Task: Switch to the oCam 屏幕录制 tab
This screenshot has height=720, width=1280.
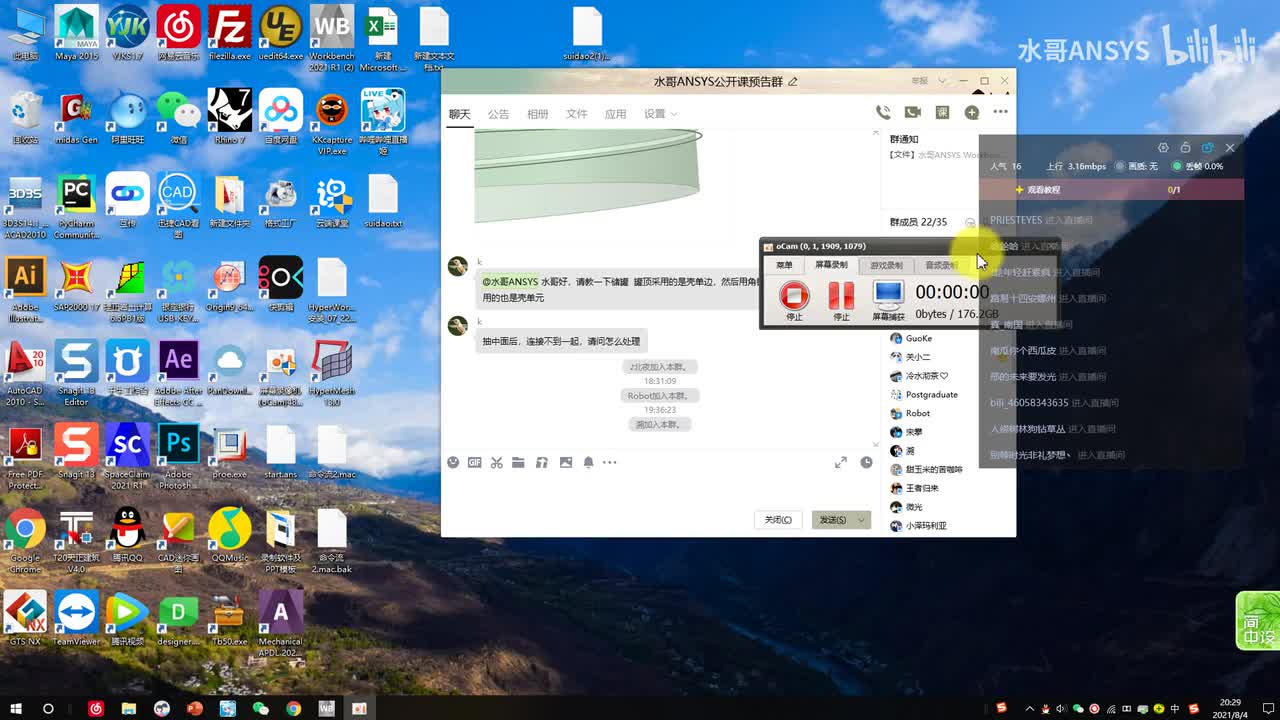Action: pyautogui.click(x=831, y=265)
